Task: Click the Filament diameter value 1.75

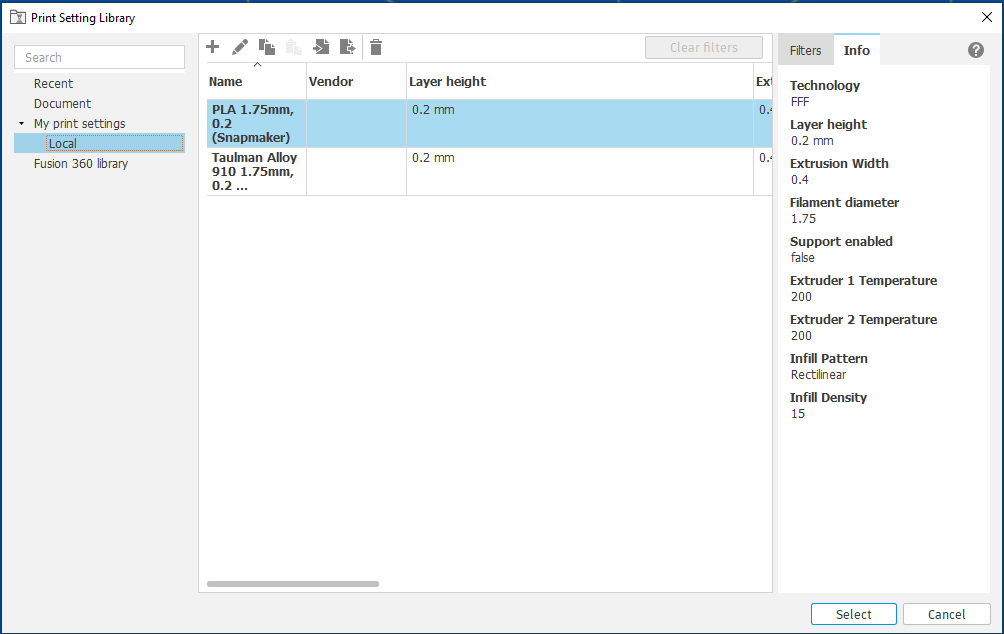Action: click(x=803, y=218)
